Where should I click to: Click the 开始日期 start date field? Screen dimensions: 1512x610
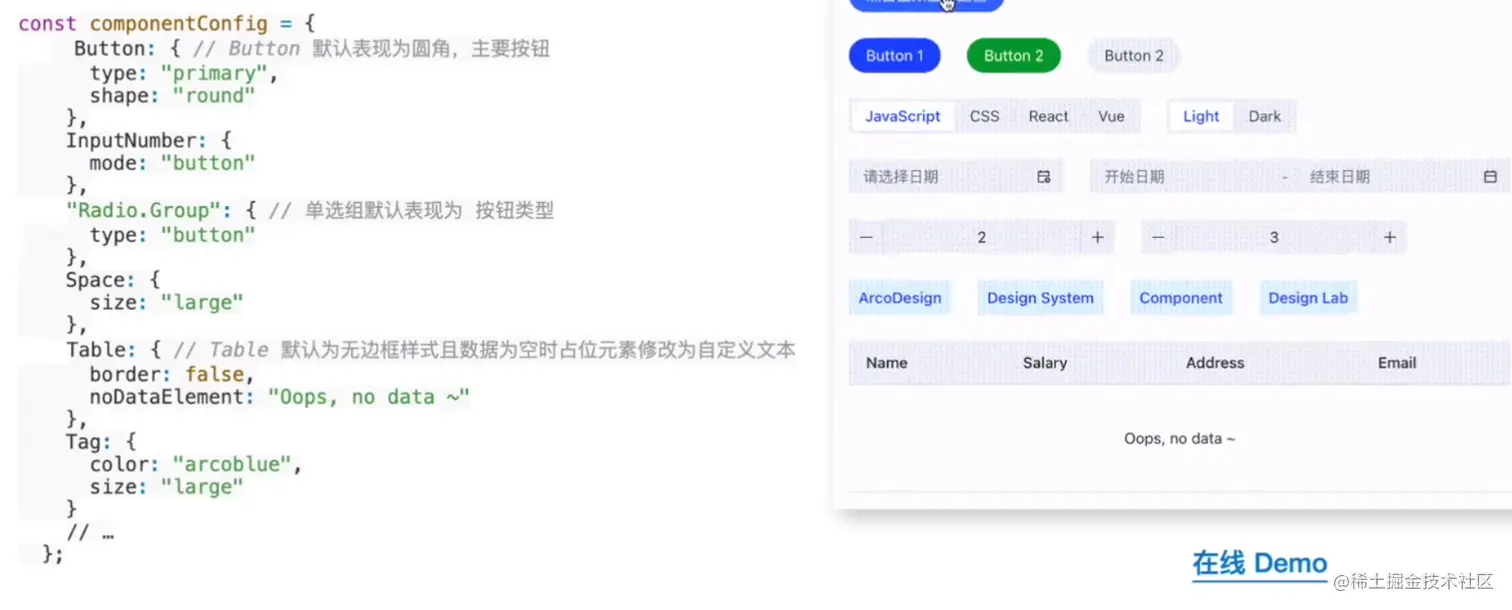1185,177
